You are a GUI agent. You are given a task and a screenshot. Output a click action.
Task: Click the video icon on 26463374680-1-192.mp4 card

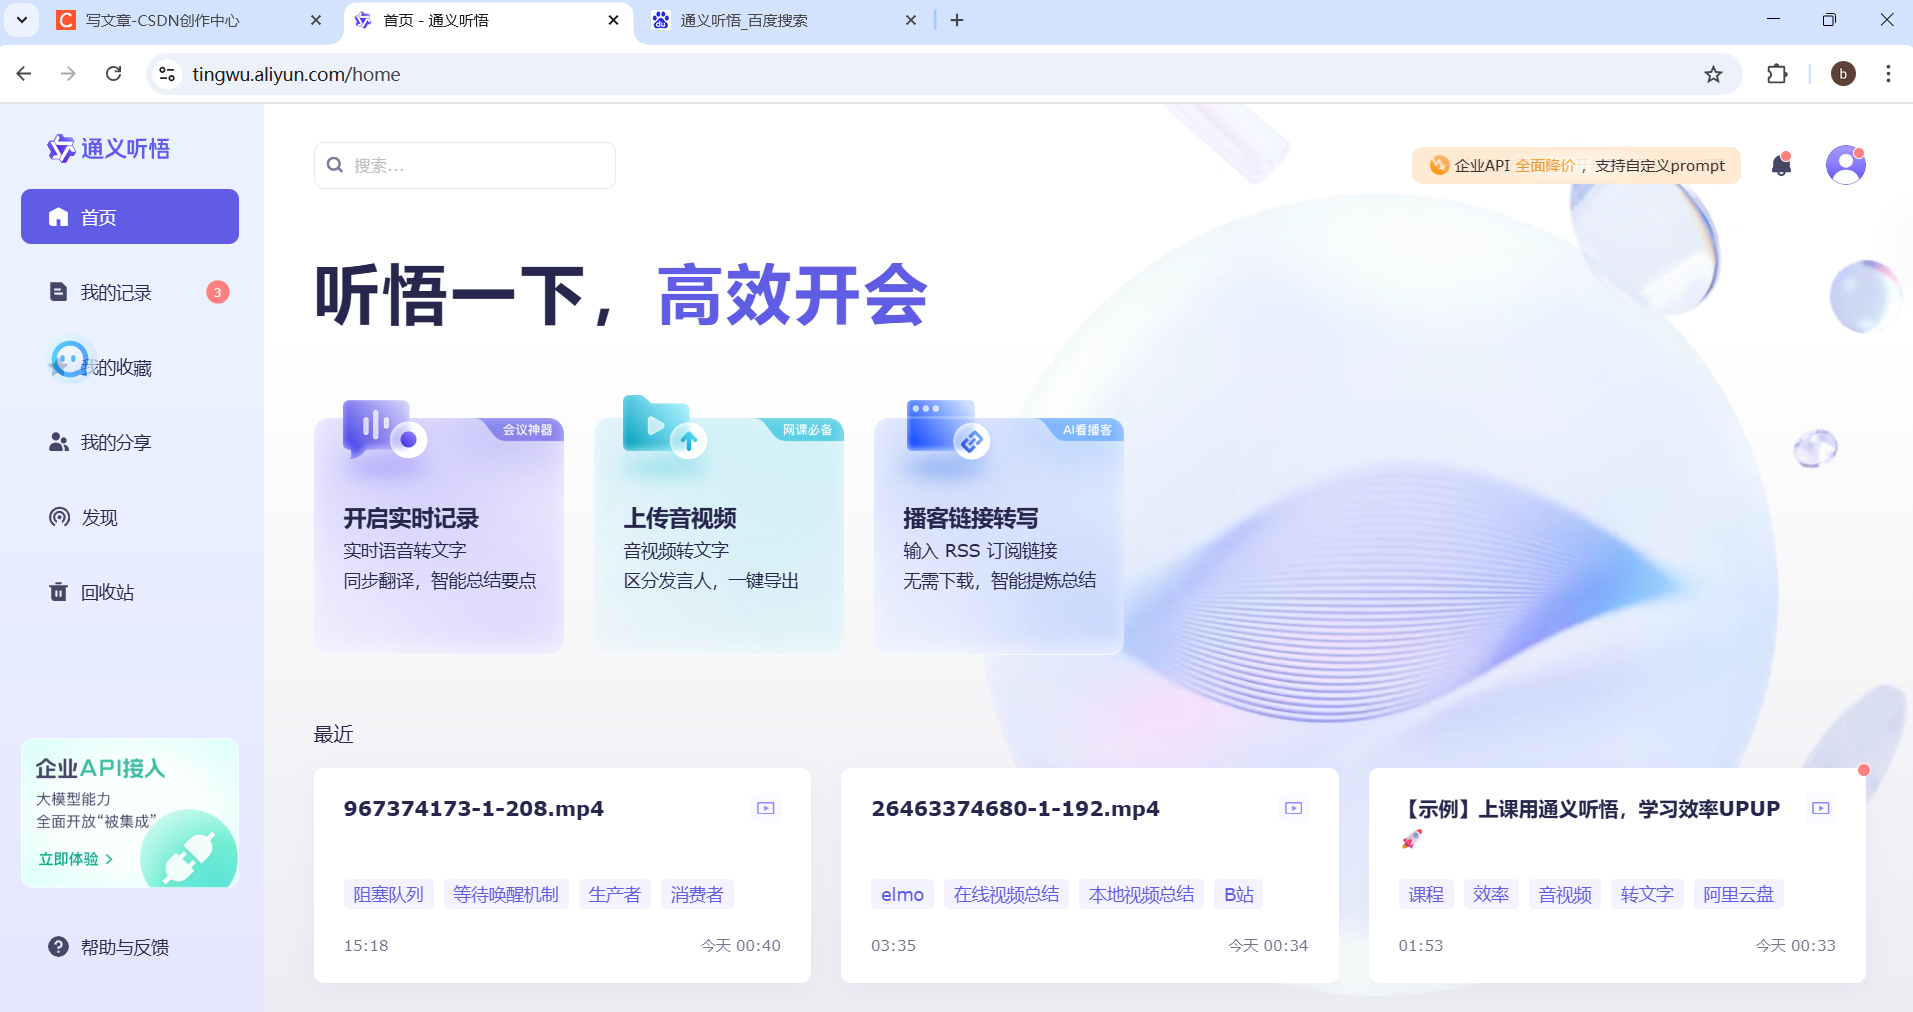(1294, 808)
